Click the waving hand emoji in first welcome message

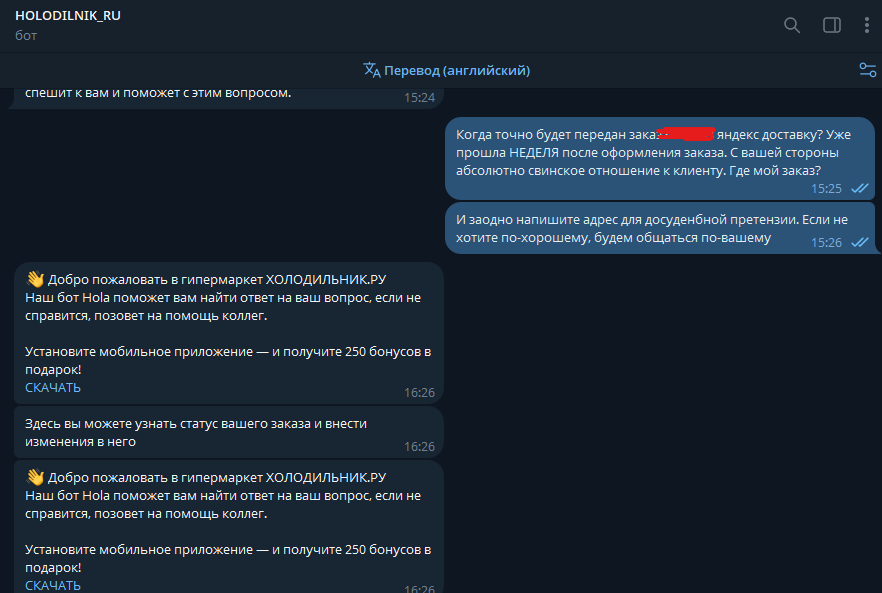(x=35, y=279)
